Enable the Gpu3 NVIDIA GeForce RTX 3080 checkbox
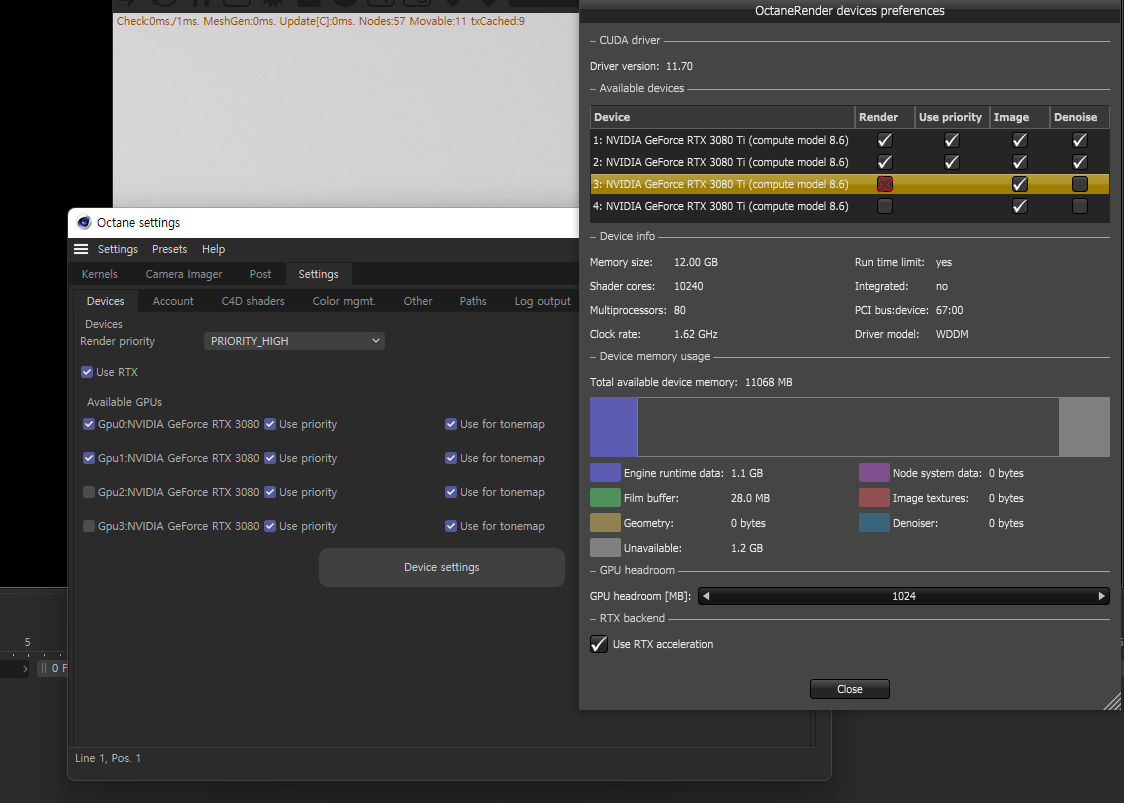The width and height of the screenshot is (1124, 803). [89, 526]
